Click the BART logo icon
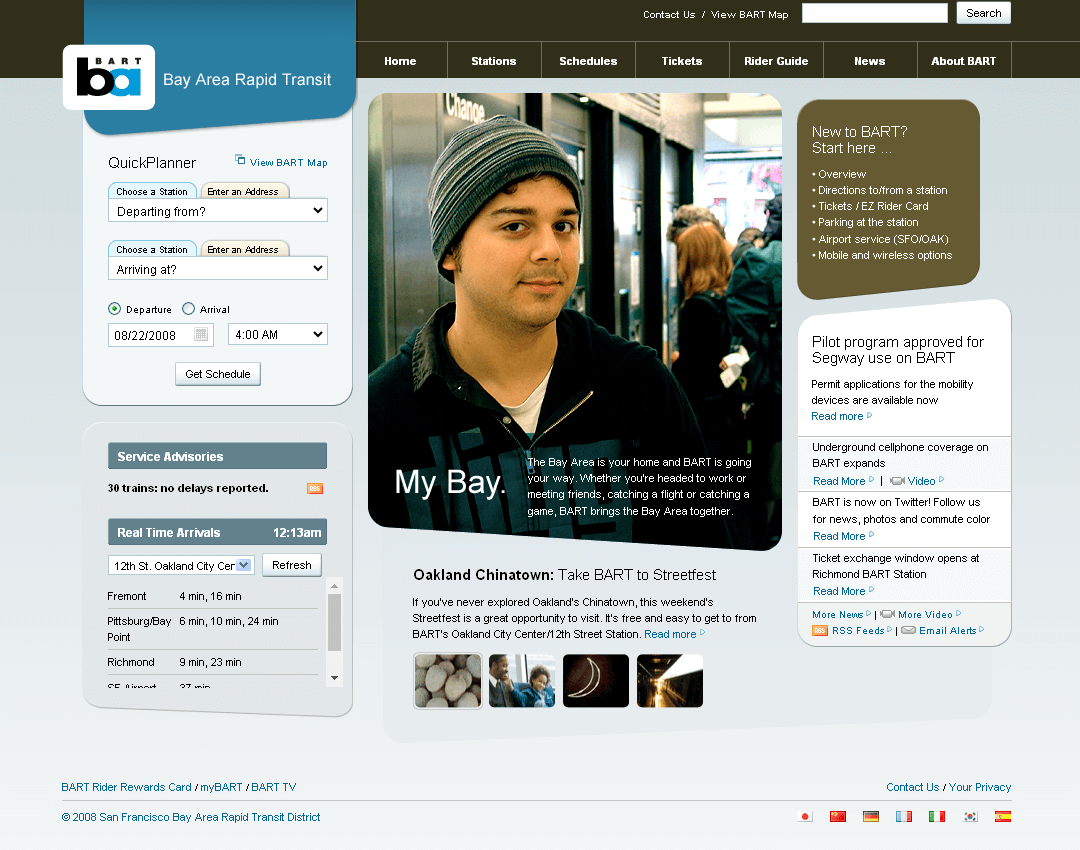The image size is (1080, 850). pyautogui.click(x=109, y=77)
